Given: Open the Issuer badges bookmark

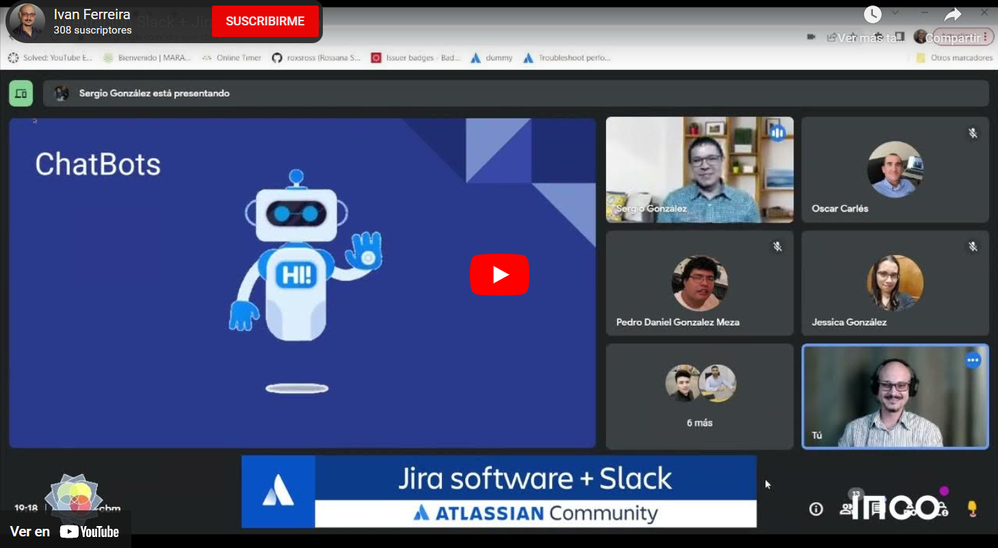Looking at the screenshot, I should (x=416, y=58).
